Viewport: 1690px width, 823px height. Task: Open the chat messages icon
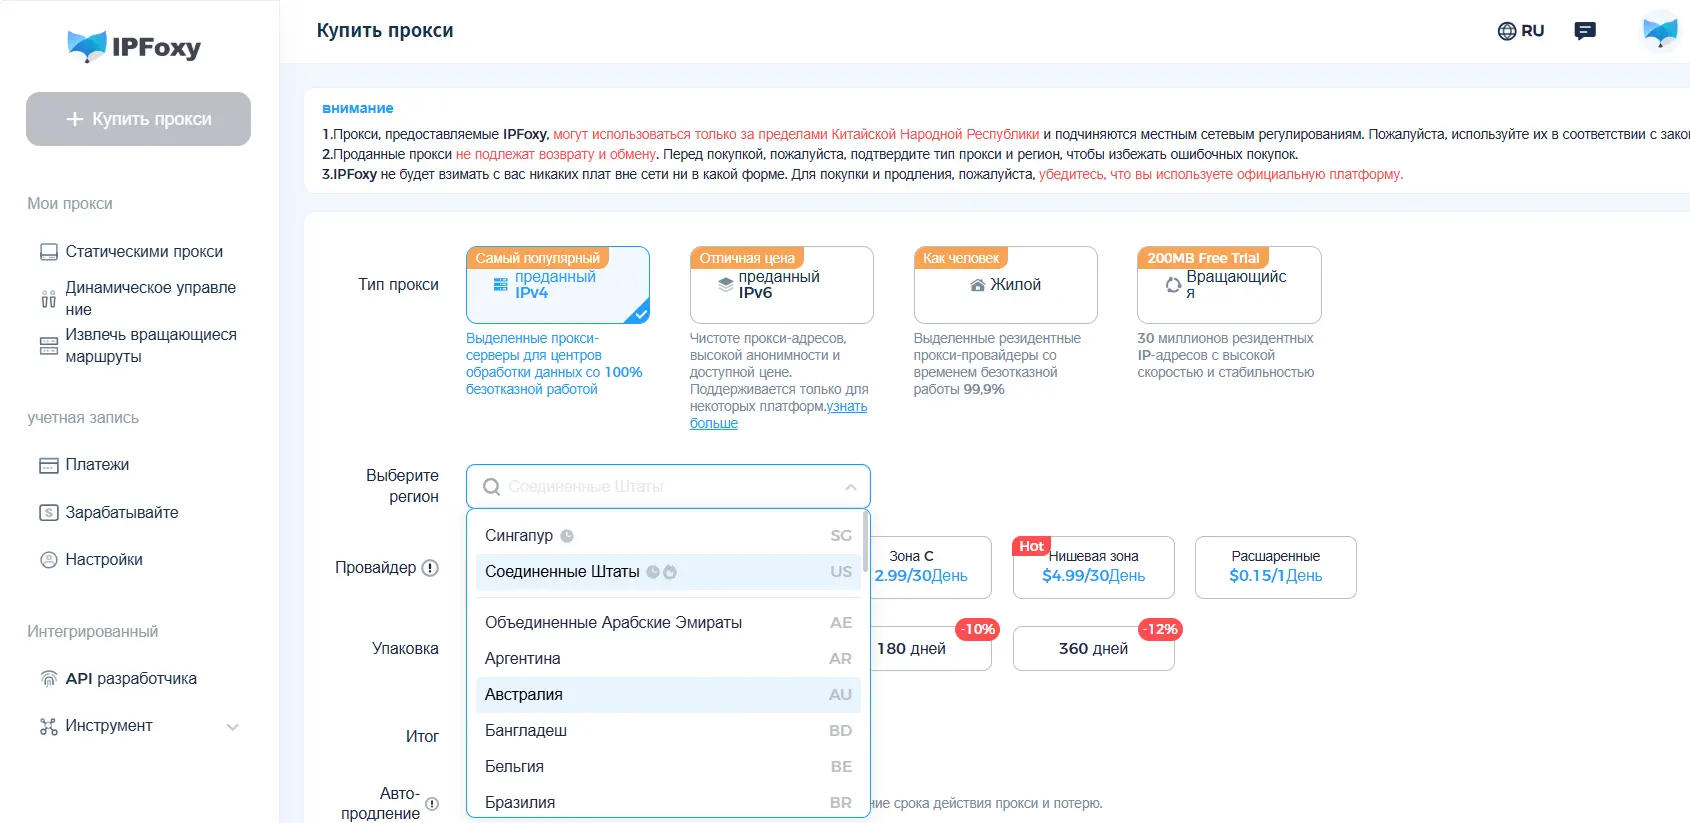click(x=1585, y=31)
